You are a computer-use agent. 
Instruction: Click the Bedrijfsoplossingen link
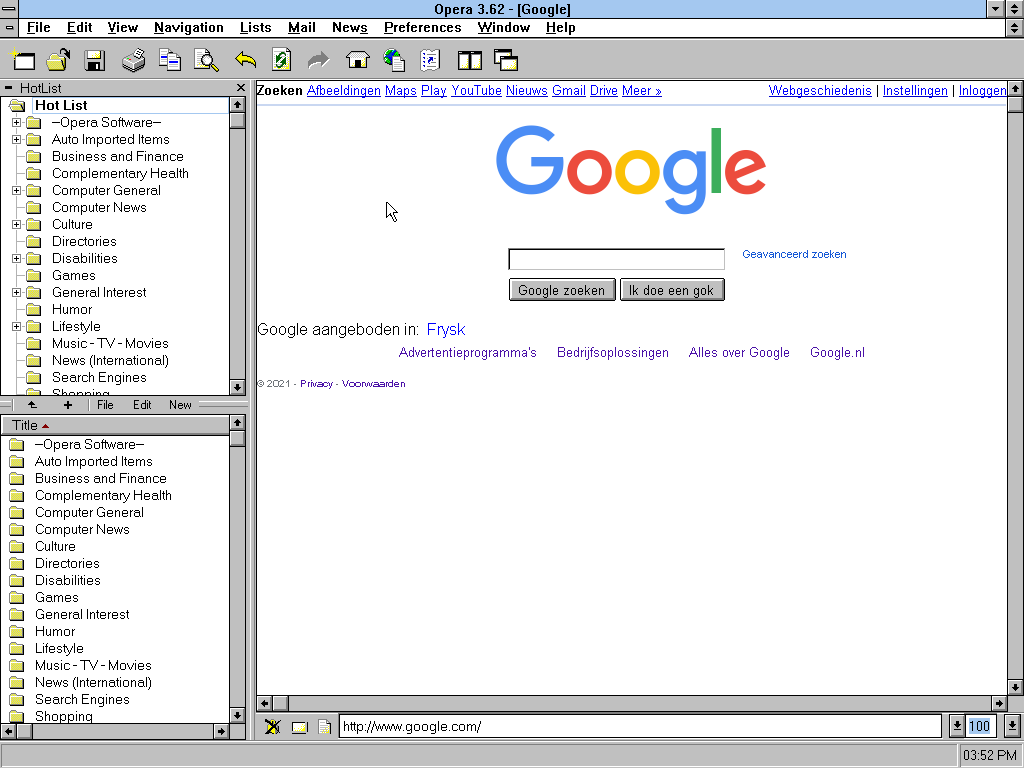(x=613, y=353)
